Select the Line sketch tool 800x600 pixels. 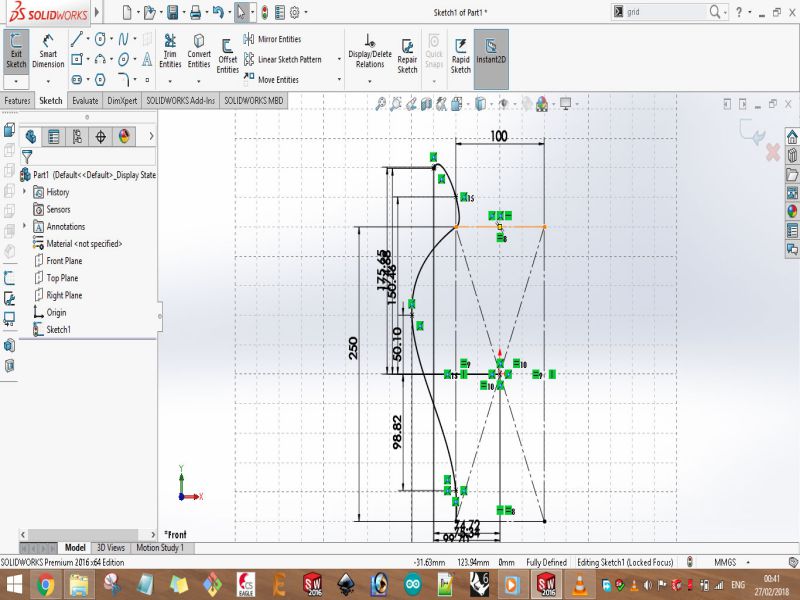77,39
